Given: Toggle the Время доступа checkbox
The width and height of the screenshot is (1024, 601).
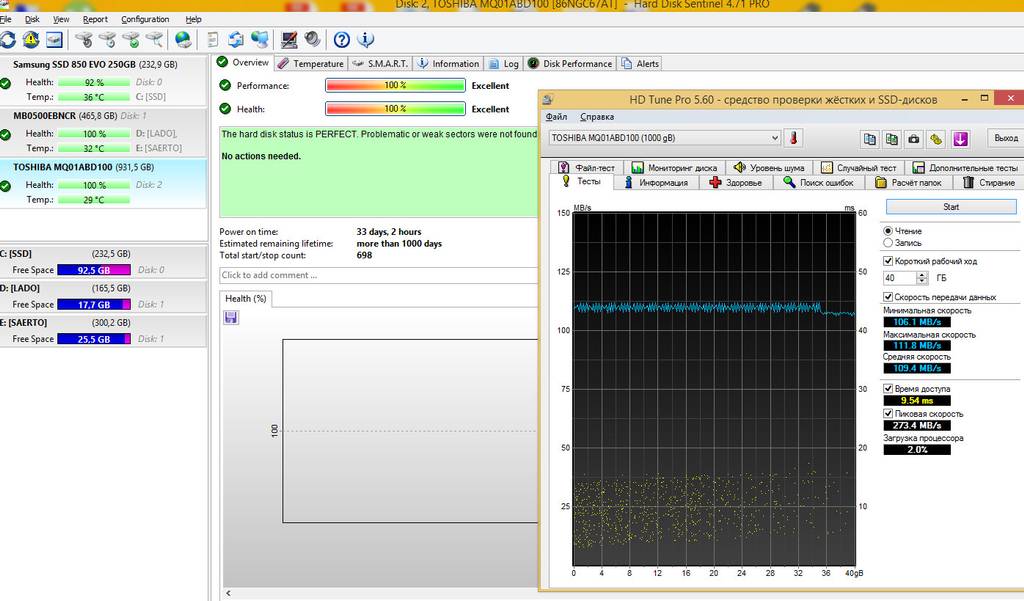Looking at the screenshot, I should pos(888,389).
